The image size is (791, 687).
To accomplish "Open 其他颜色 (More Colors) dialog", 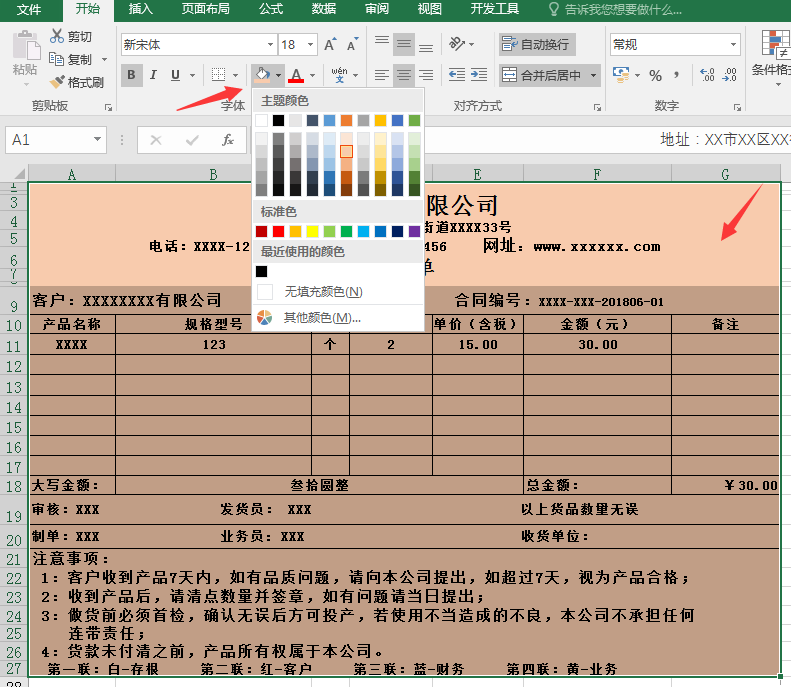I will point(337,317).
